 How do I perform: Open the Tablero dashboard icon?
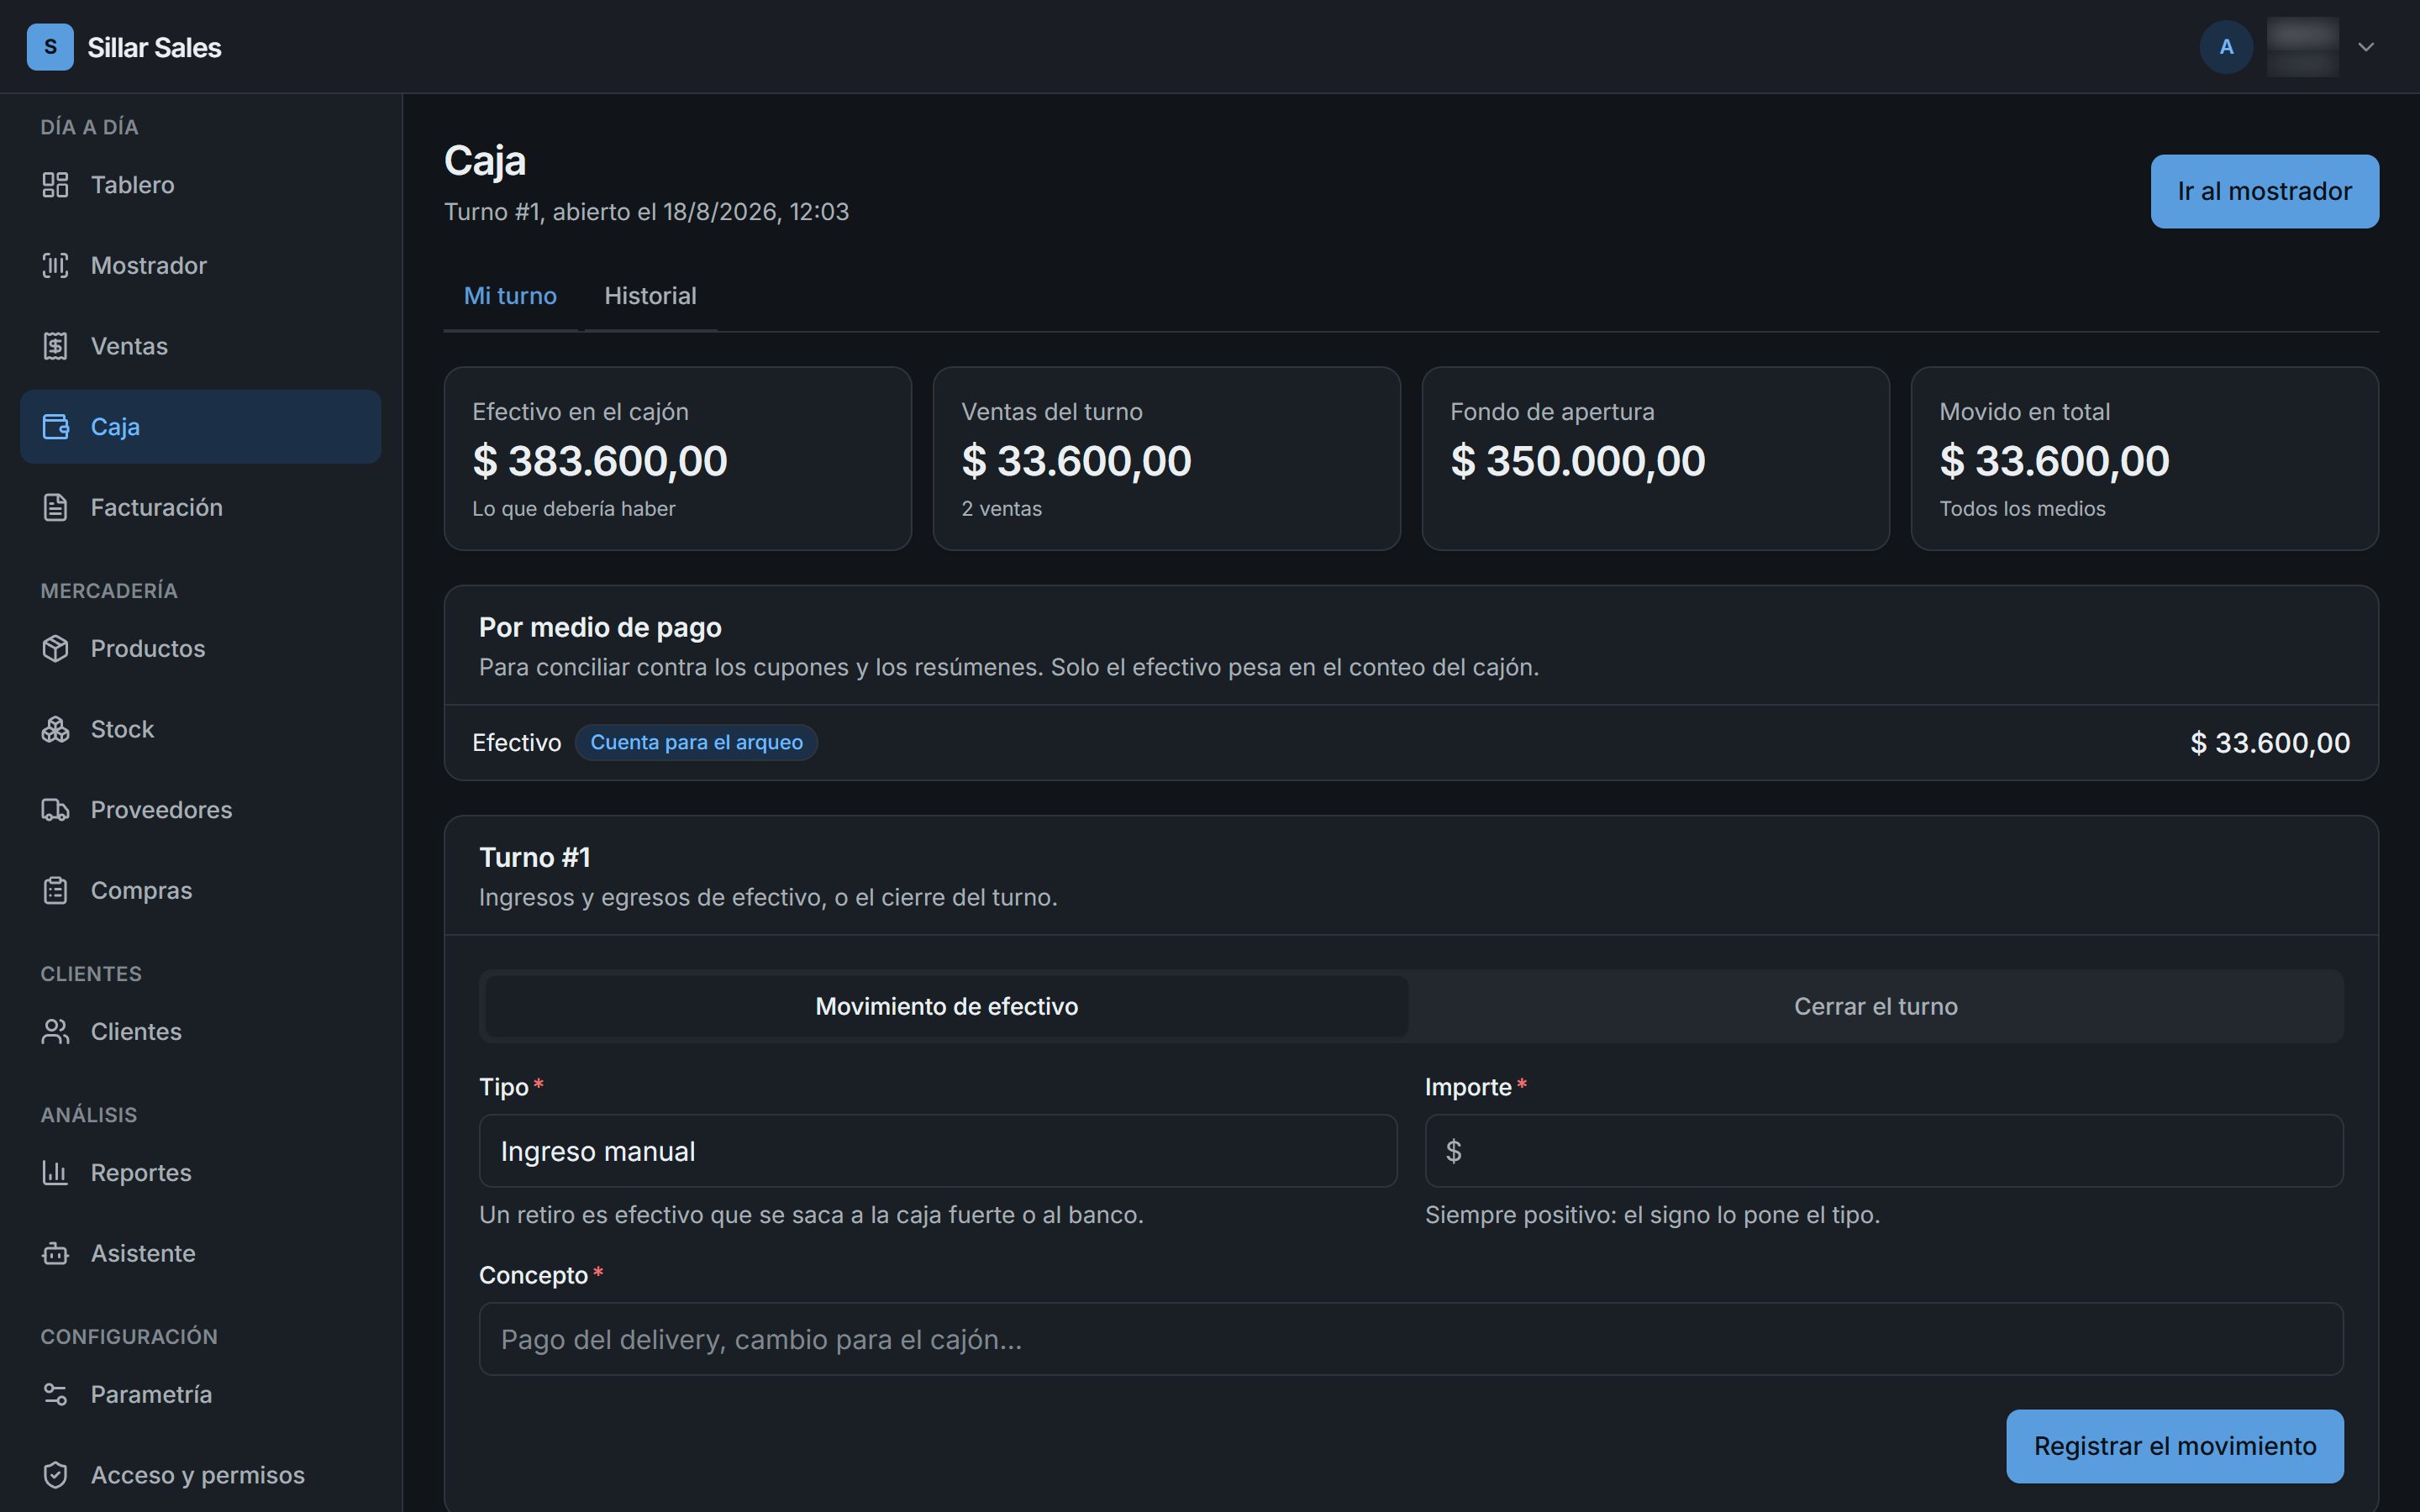55,185
